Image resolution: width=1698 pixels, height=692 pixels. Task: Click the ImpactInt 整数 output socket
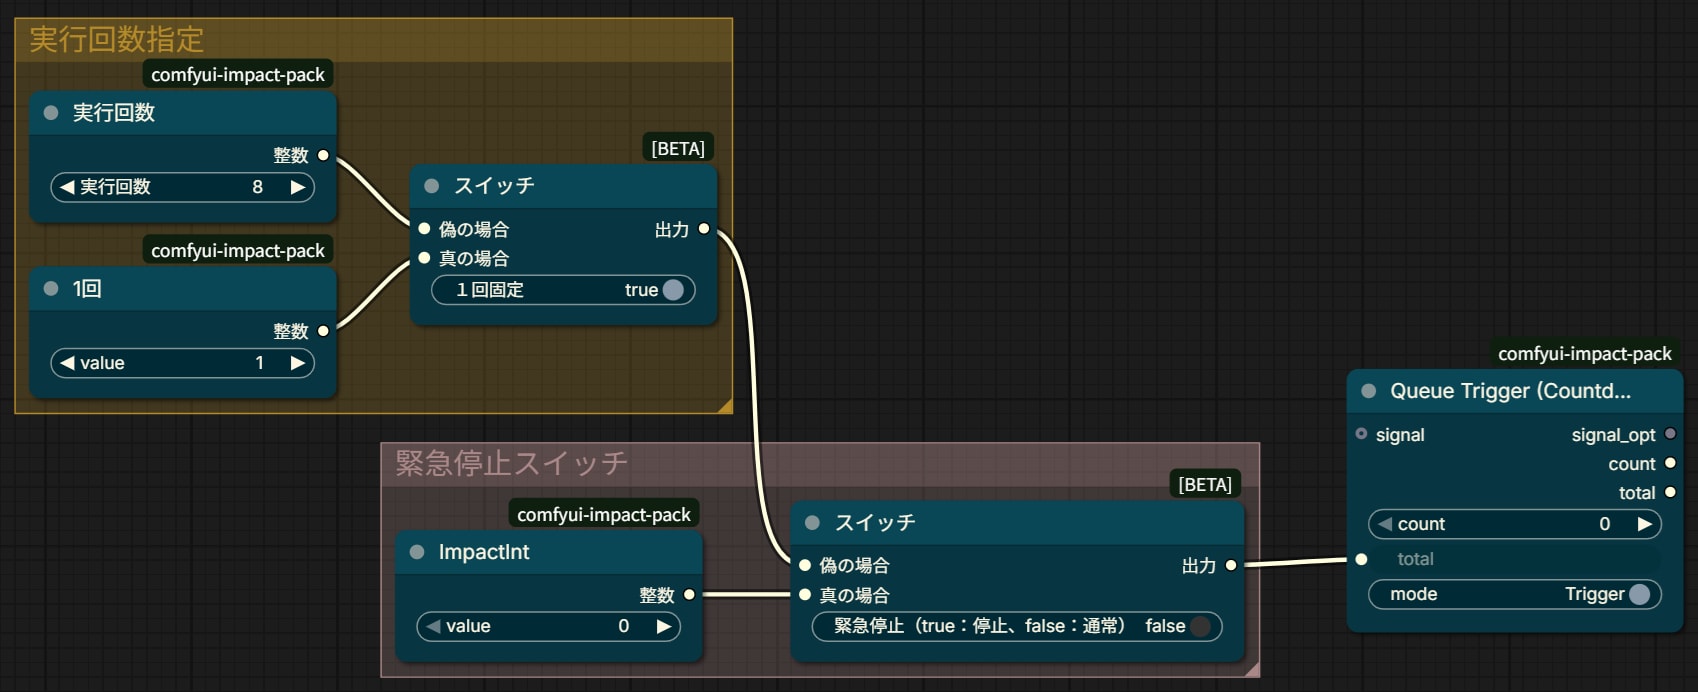pos(689,594)
